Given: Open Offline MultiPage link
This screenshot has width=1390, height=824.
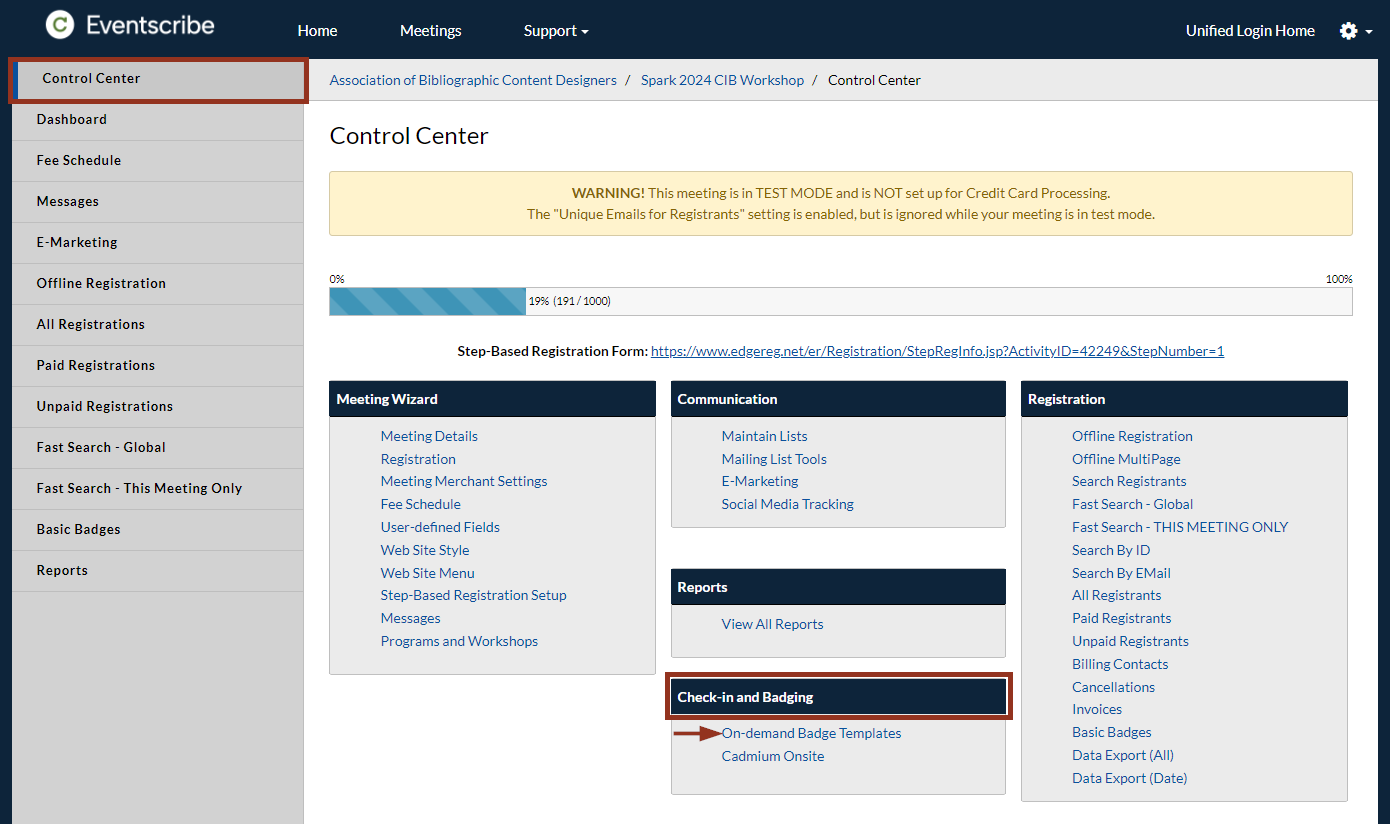Looking at the screenshot, I should [x=1126, y=459].
